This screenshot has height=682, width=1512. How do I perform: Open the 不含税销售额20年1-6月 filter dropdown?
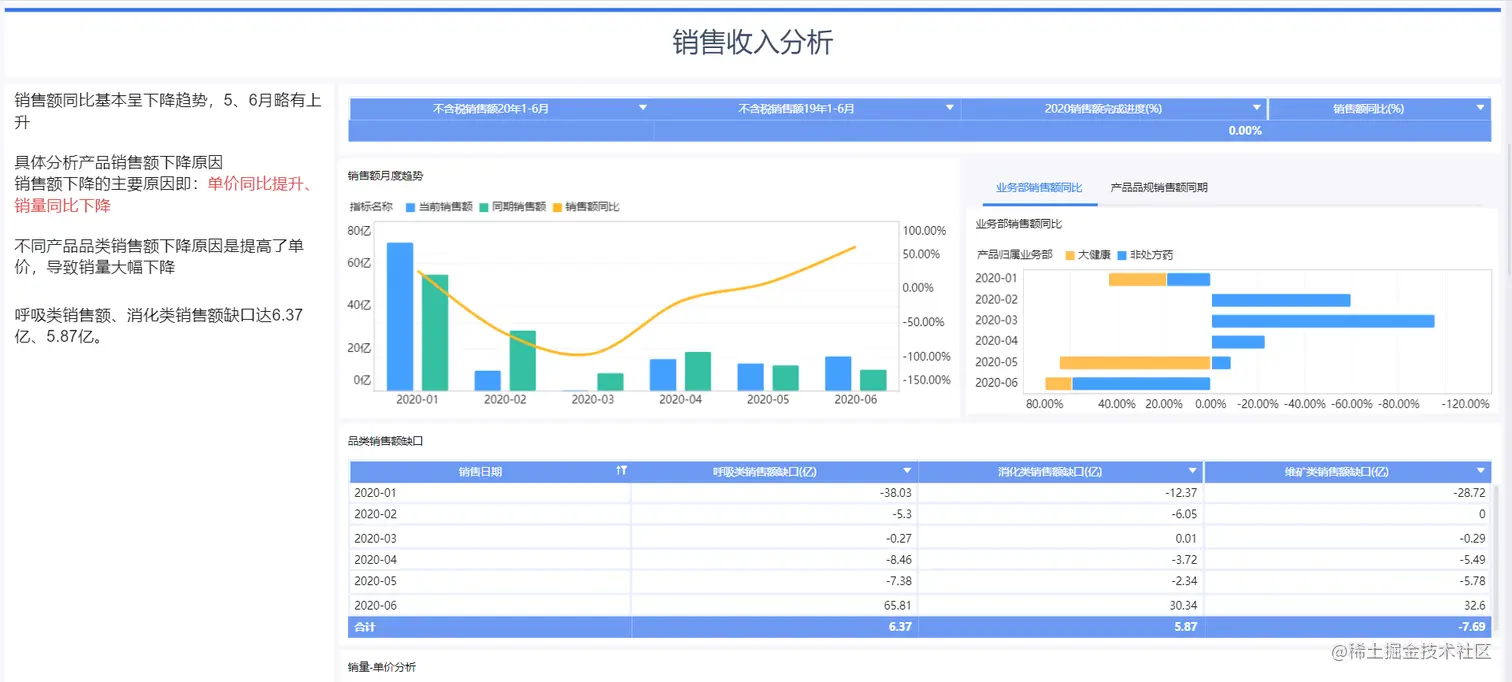[x=643, y=107]
